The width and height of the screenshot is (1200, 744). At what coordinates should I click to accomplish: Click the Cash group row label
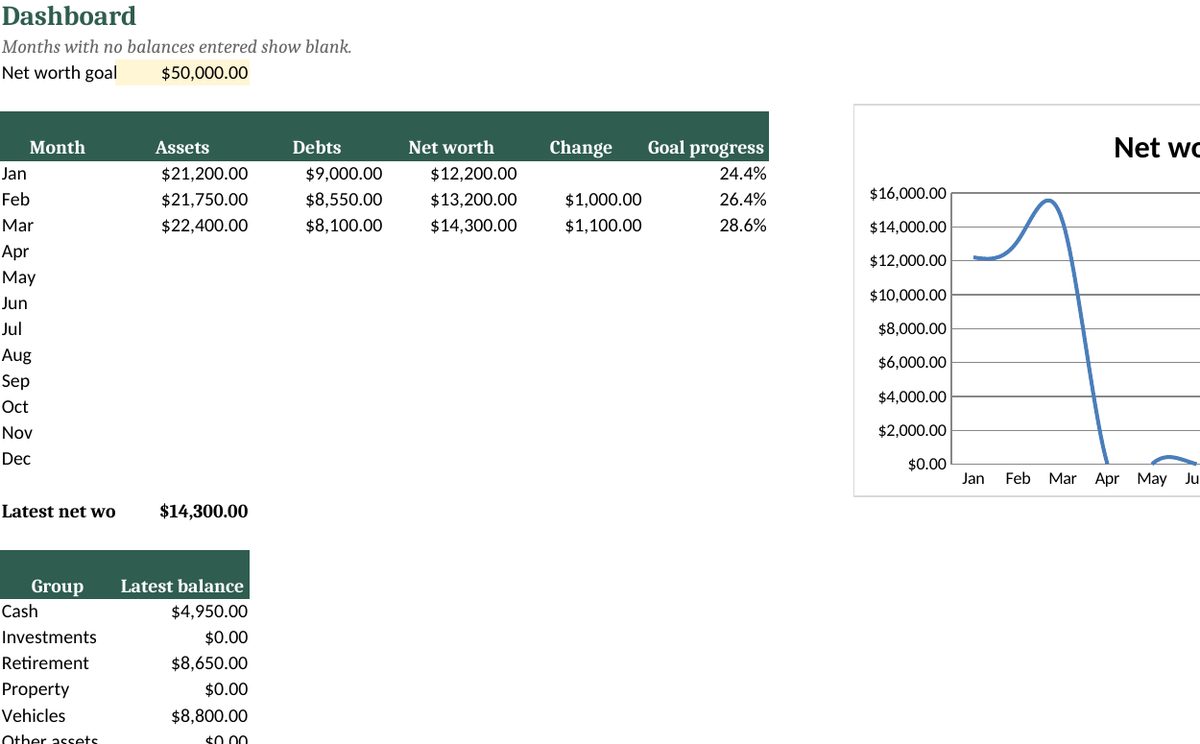[20, 611]
